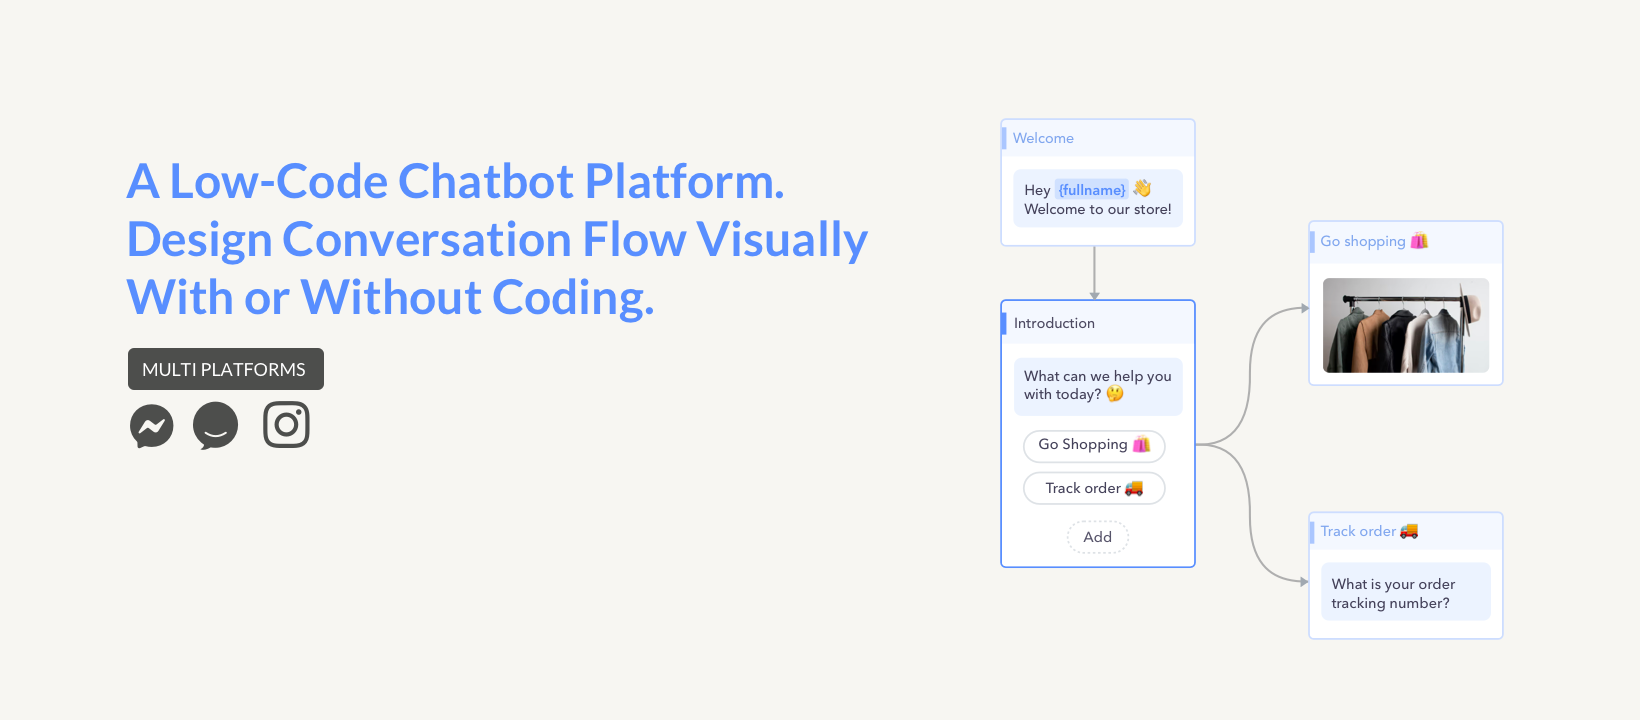The image size is (1640, 720).
Task: Select the Track order block header
Action: click(x=1406, y=531)
